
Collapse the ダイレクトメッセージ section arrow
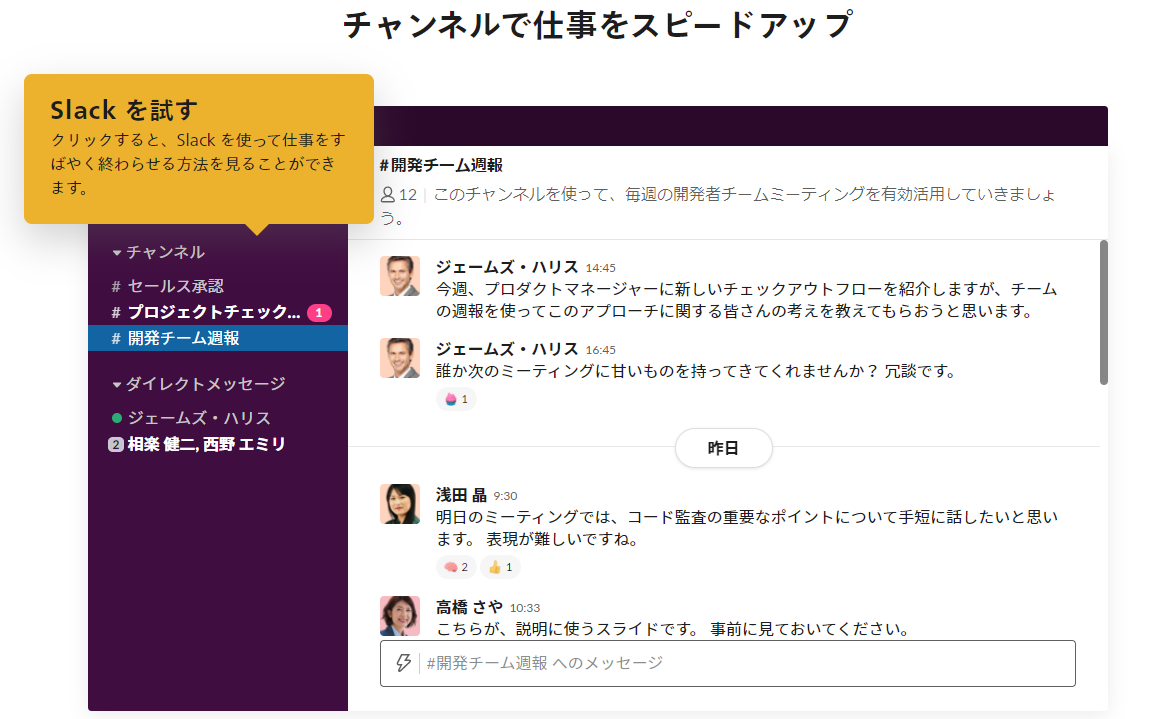(116, 384)
